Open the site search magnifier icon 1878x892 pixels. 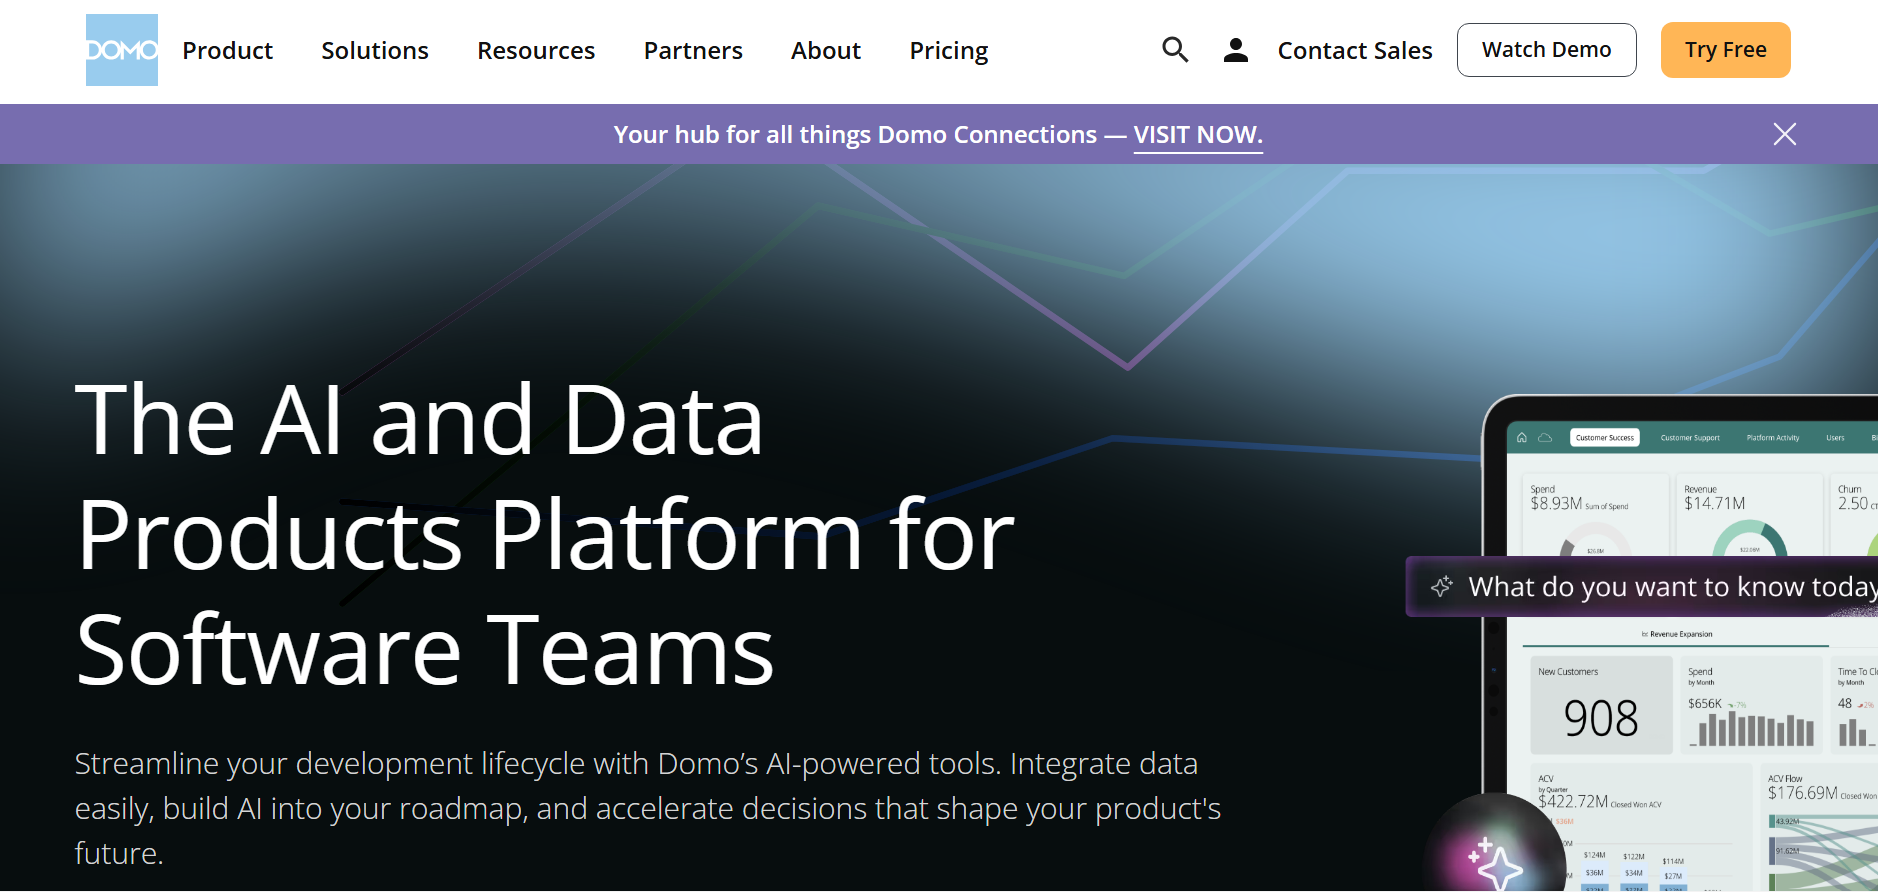(x=1175, y=50)
